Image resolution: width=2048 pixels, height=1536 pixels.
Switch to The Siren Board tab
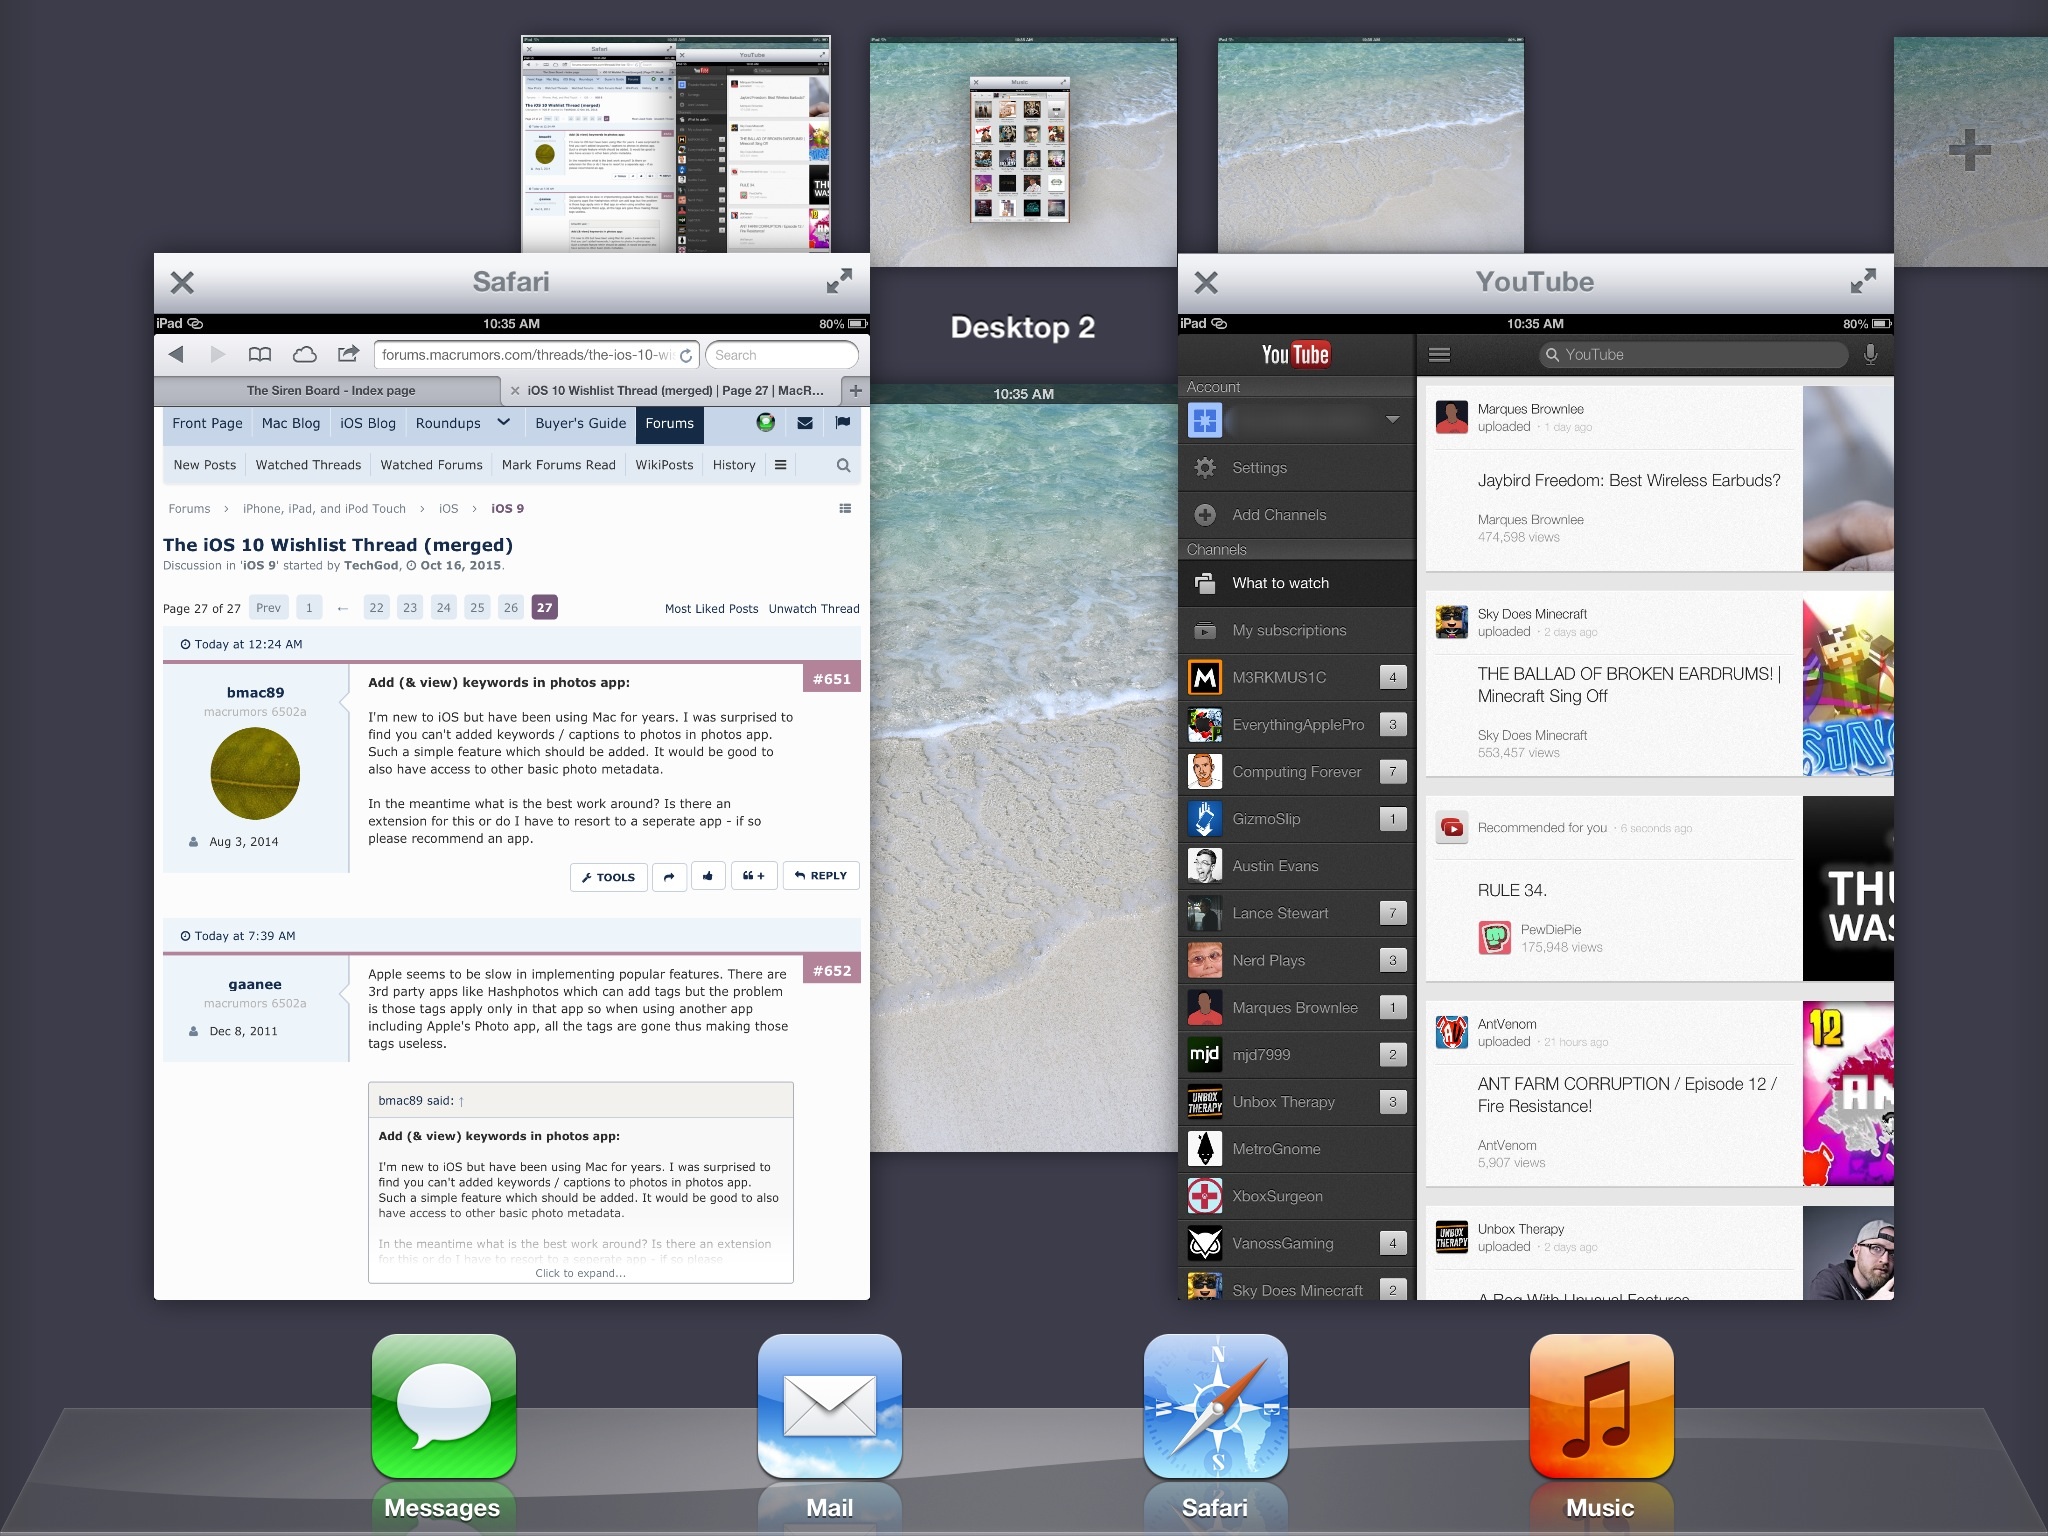330,390
